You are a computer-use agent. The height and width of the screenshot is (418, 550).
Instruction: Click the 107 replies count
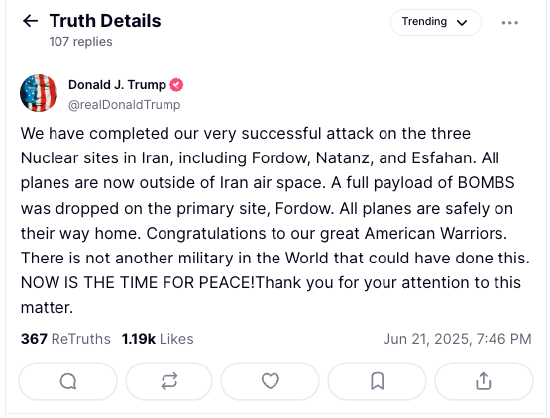[81, 42]
